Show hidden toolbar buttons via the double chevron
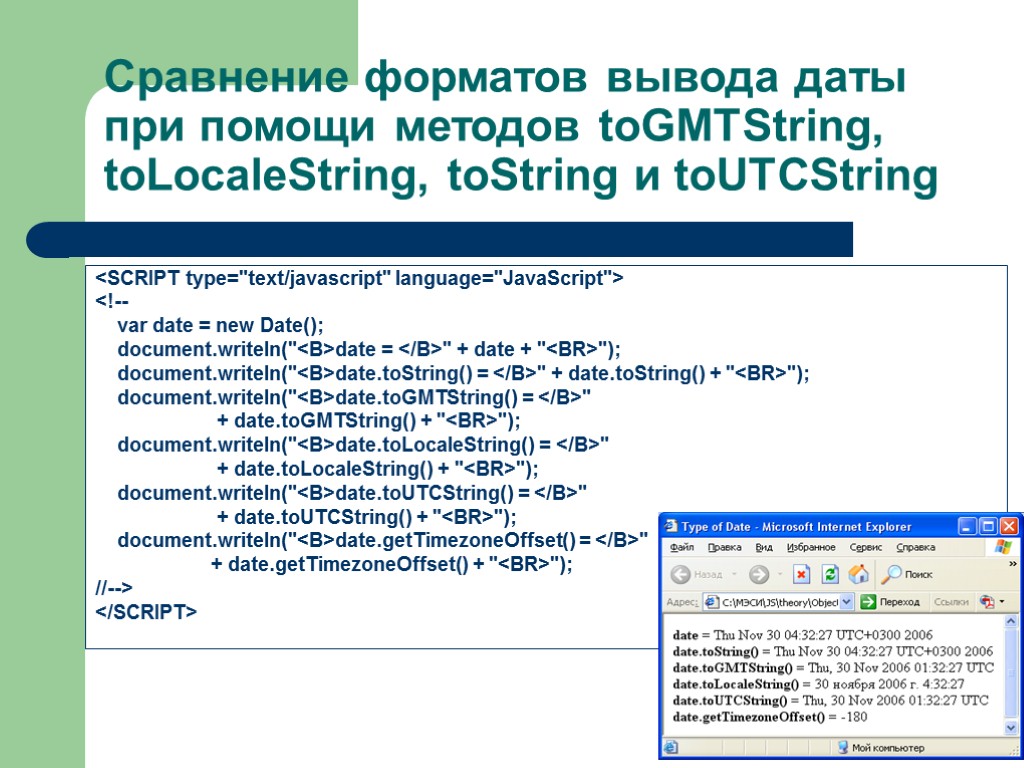 pyautogui.click(x=1013, y=564)
